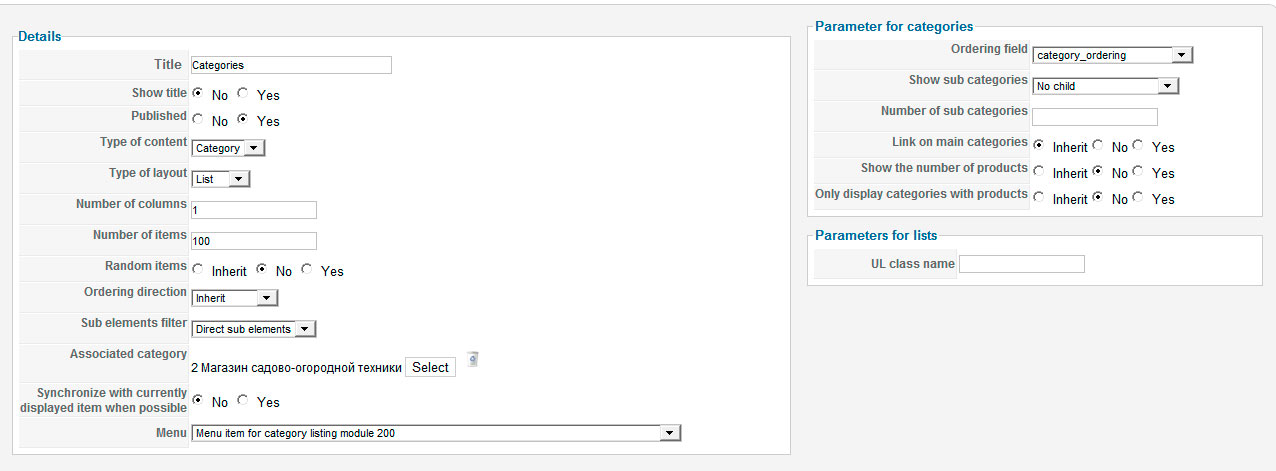1276x471 pixels.
Task: Choose Inherit for Random items
Action: tap(198, 270)
